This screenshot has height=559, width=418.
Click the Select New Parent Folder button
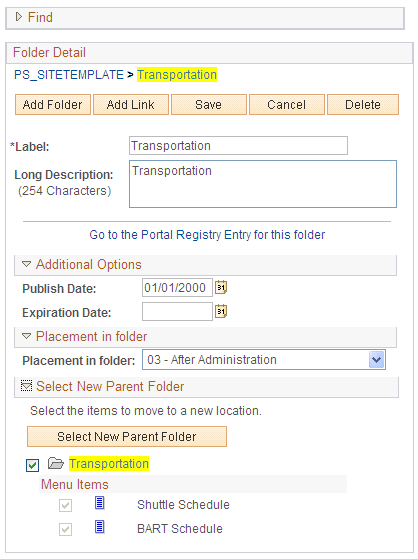point(127,436)
